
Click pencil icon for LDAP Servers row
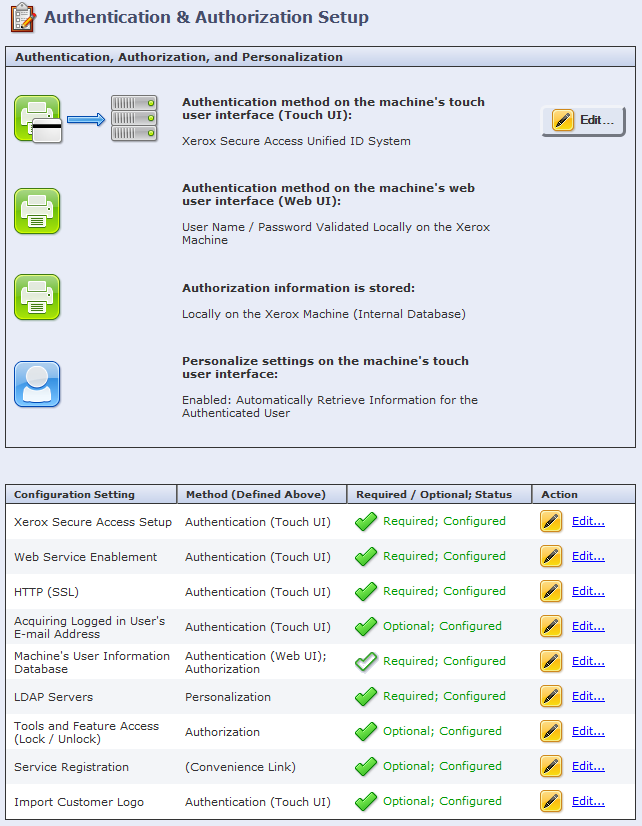coord(551,696)
